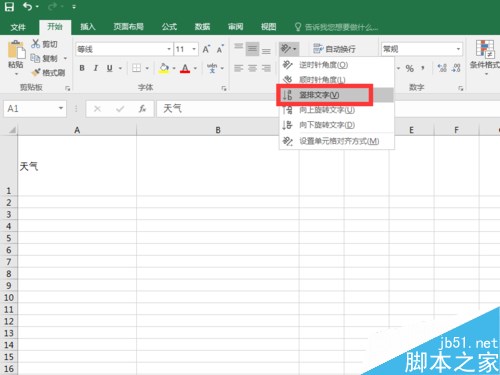Open the font name dropdown arrow
This screenshot has width=500, height=375.
pyautogui.click(x=169, y=49)
